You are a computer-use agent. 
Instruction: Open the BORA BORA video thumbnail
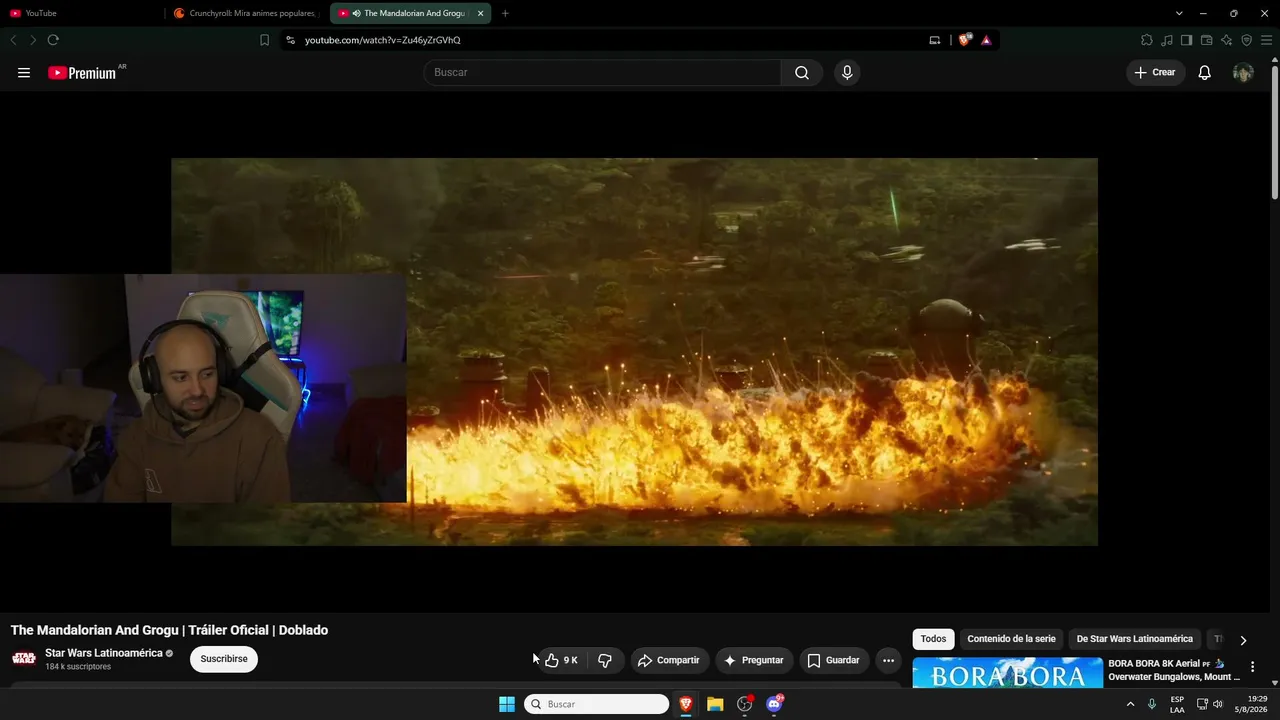pyautogui.click(x=1007, y=673)
